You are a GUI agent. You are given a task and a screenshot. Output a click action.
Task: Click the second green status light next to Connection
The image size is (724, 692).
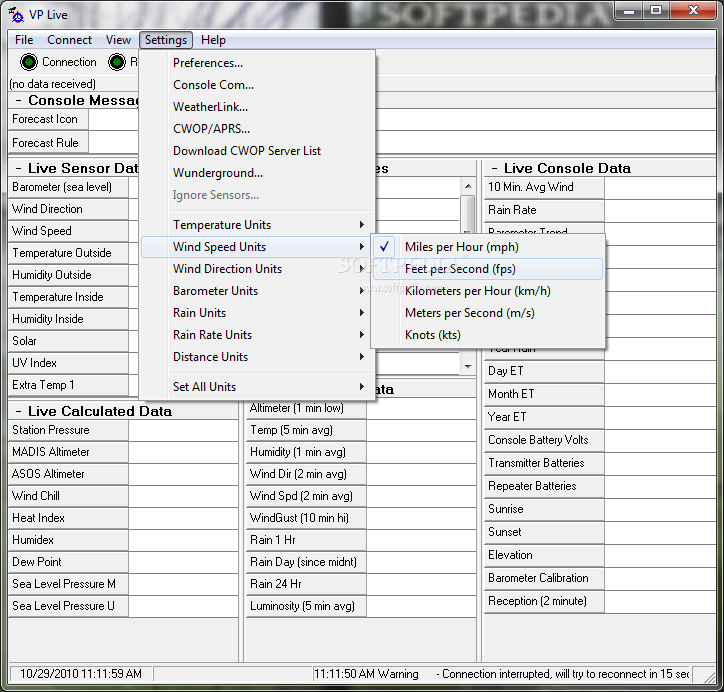(116, 62)
